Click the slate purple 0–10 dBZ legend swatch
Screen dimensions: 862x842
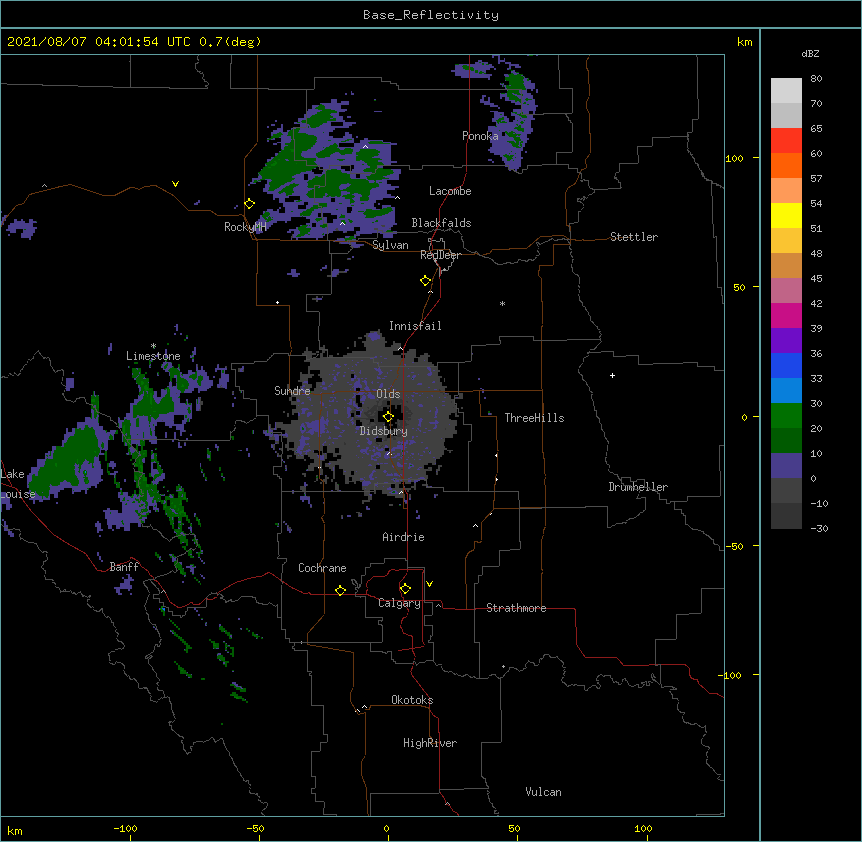pyautogui.click(x=786, y=466)
